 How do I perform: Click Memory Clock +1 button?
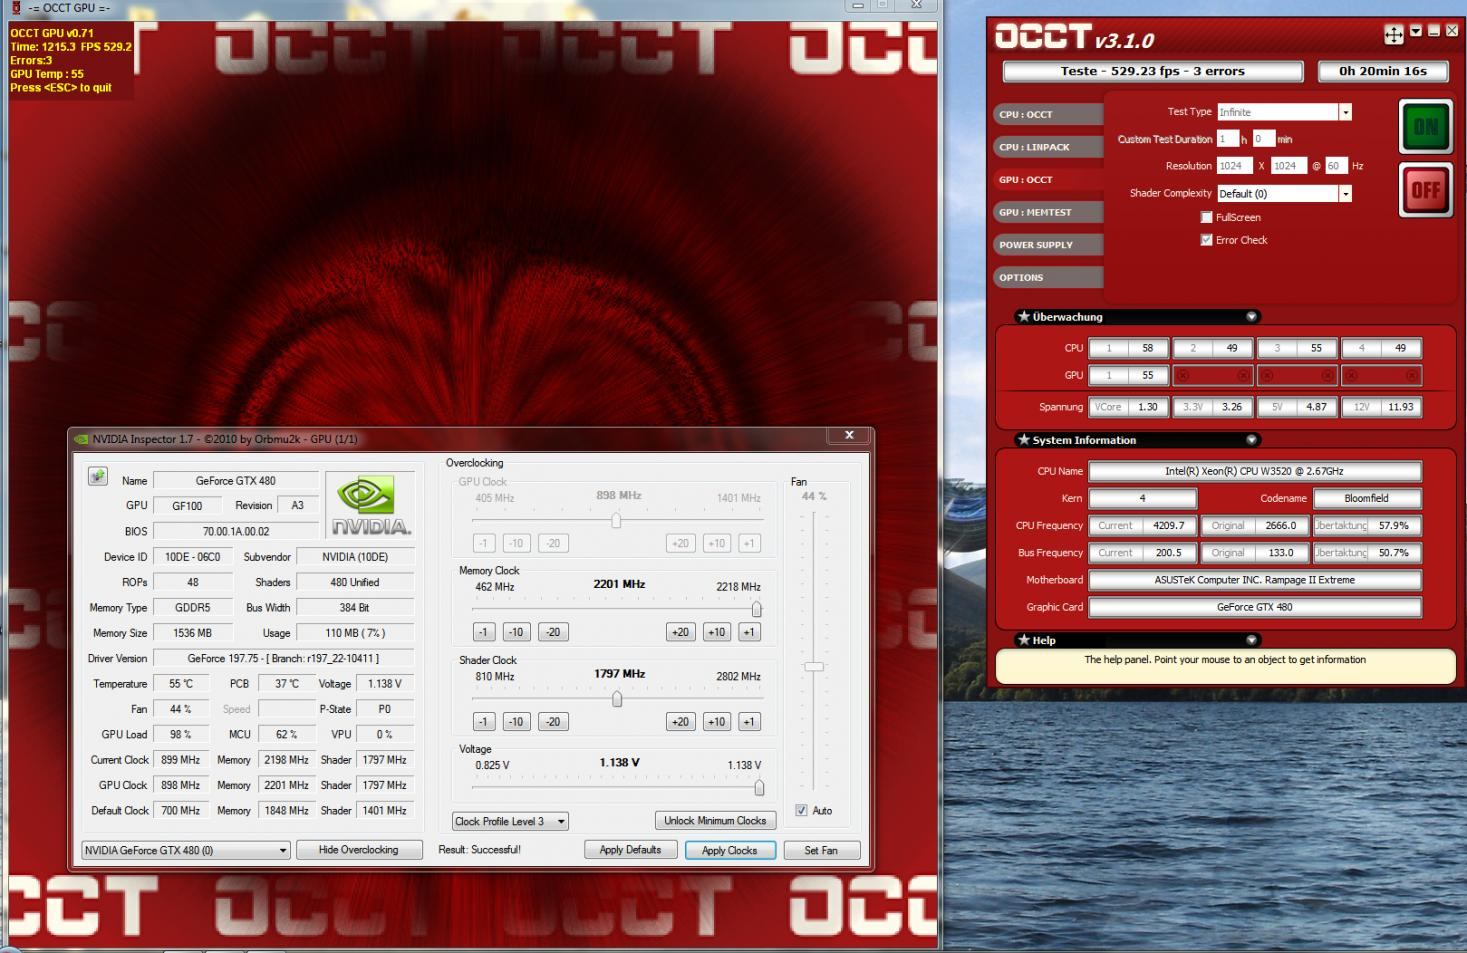(749, 632)
